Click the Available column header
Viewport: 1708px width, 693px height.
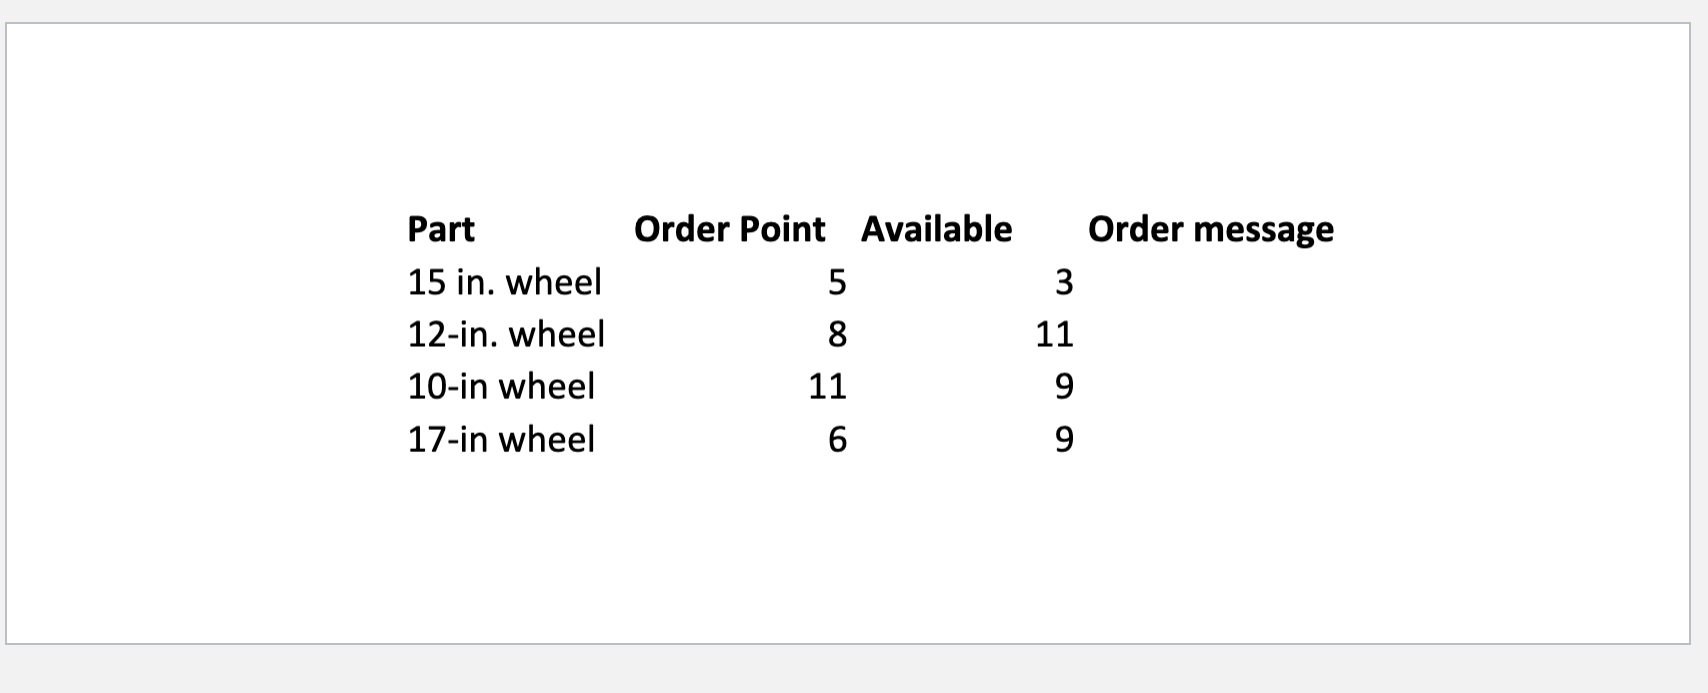936,230
